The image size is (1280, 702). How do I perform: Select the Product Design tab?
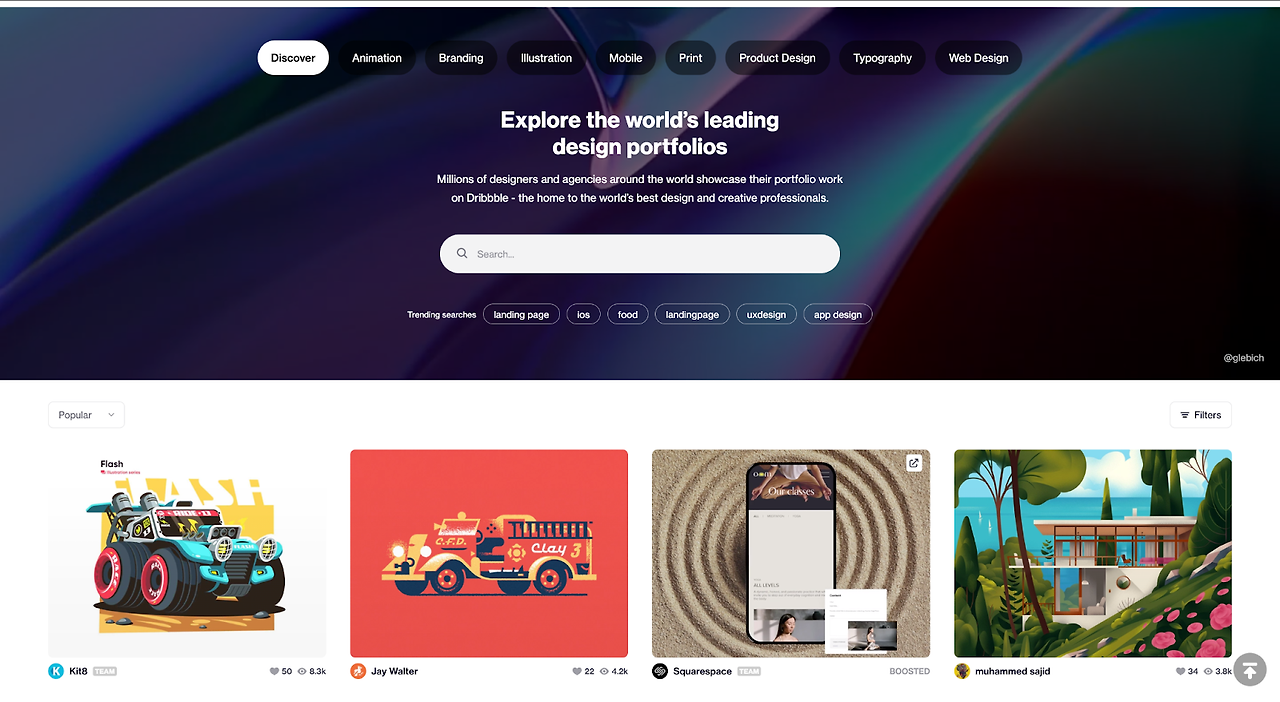pos(777,58)
